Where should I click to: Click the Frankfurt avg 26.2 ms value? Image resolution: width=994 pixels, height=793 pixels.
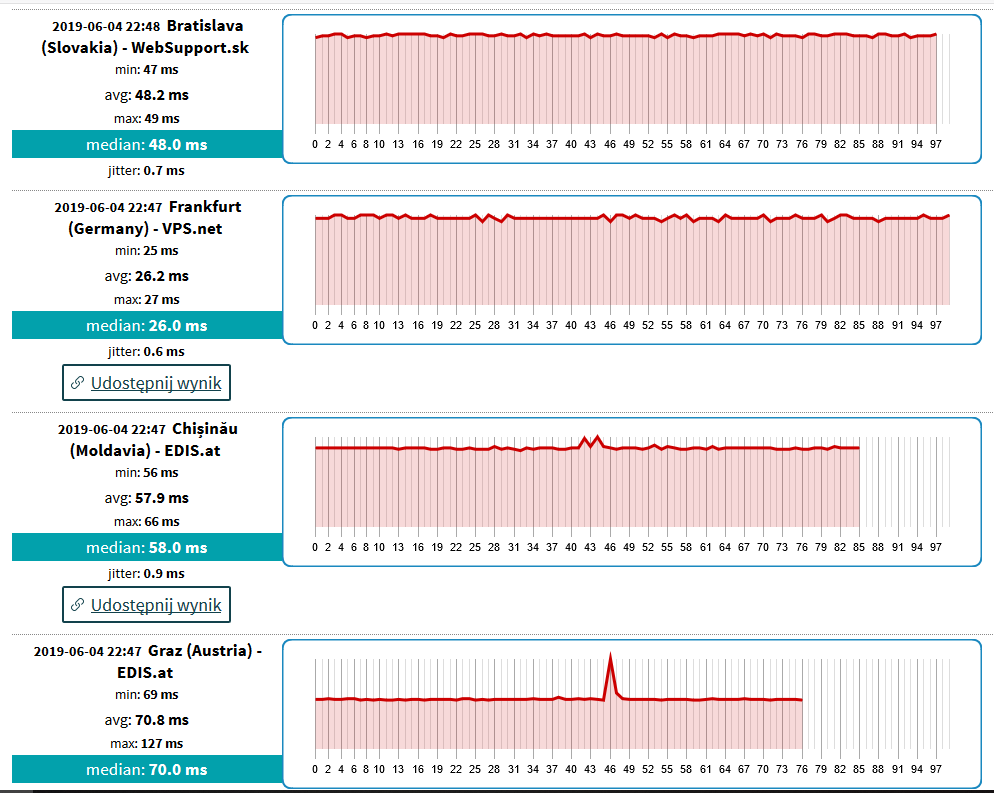pos(161,276)
